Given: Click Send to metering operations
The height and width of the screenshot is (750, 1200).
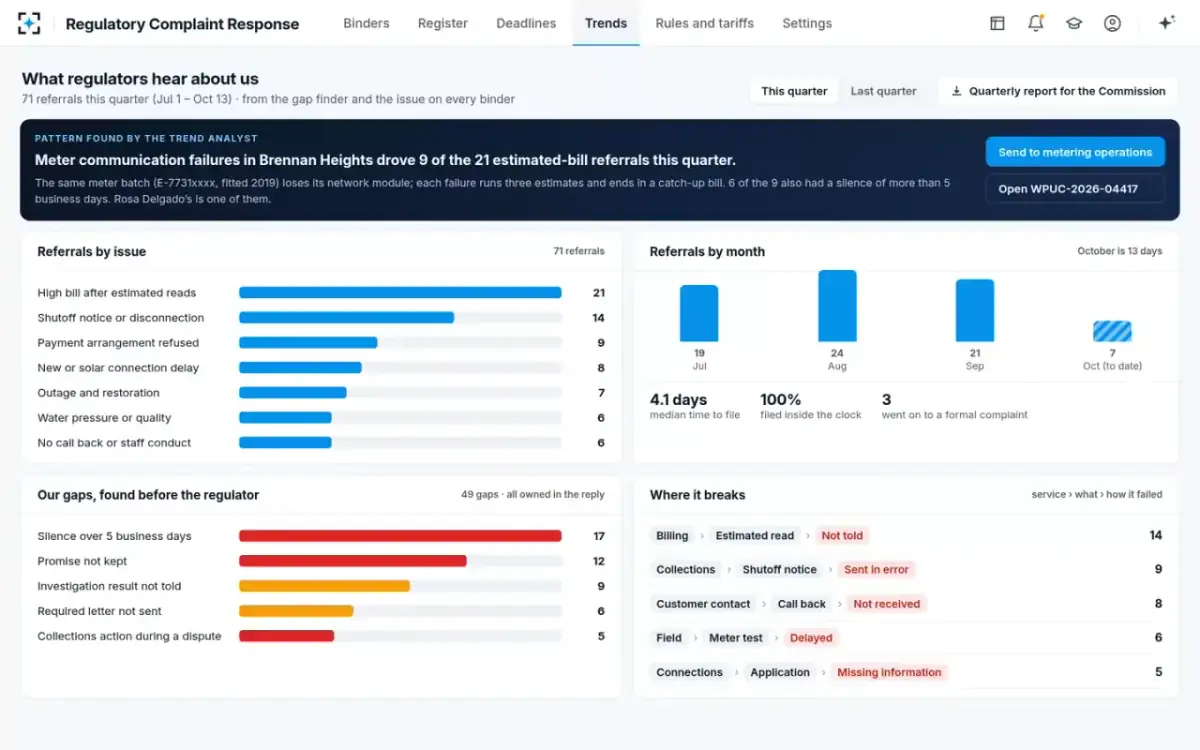Looking at the screenshot, I should (1075, 152).
